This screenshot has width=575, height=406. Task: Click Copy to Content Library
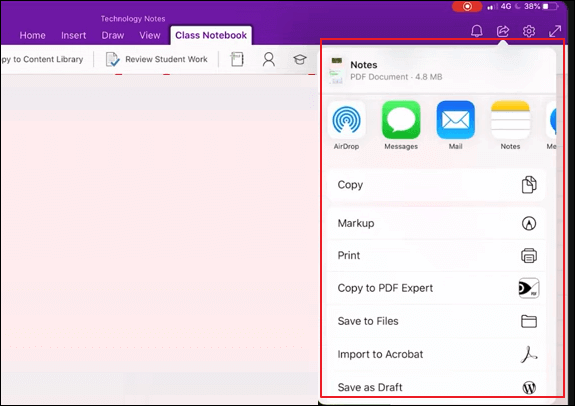coord(42,59)
